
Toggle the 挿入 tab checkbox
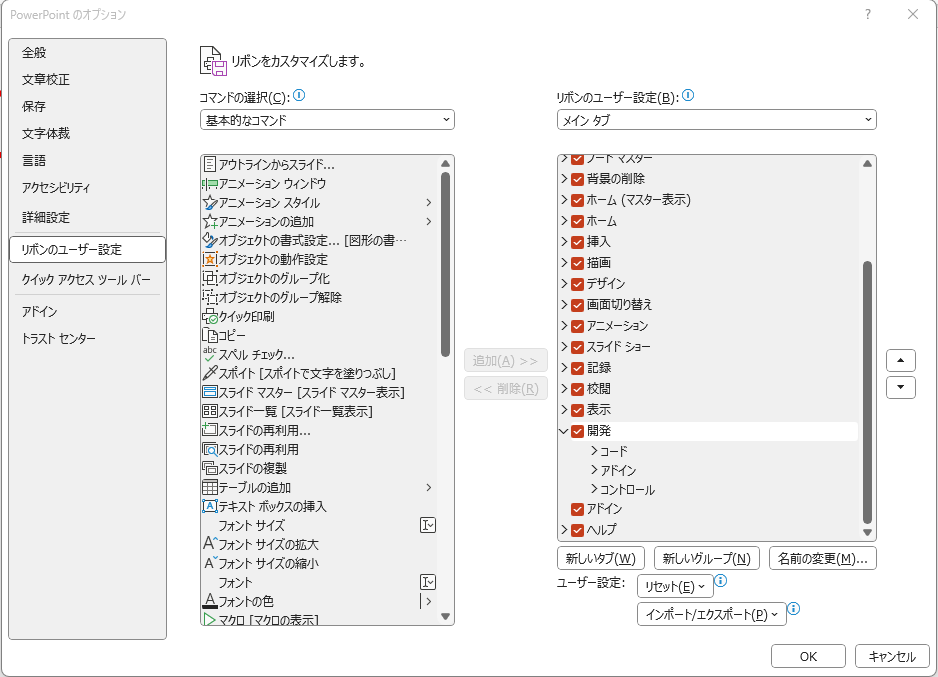577,242
